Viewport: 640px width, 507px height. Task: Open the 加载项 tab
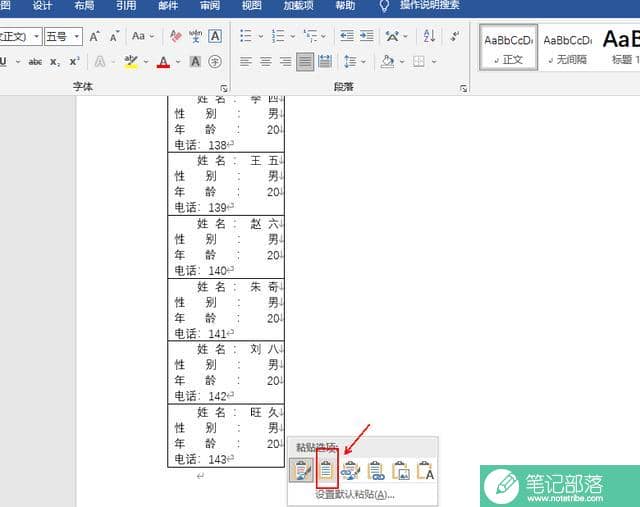click(298, 6)
